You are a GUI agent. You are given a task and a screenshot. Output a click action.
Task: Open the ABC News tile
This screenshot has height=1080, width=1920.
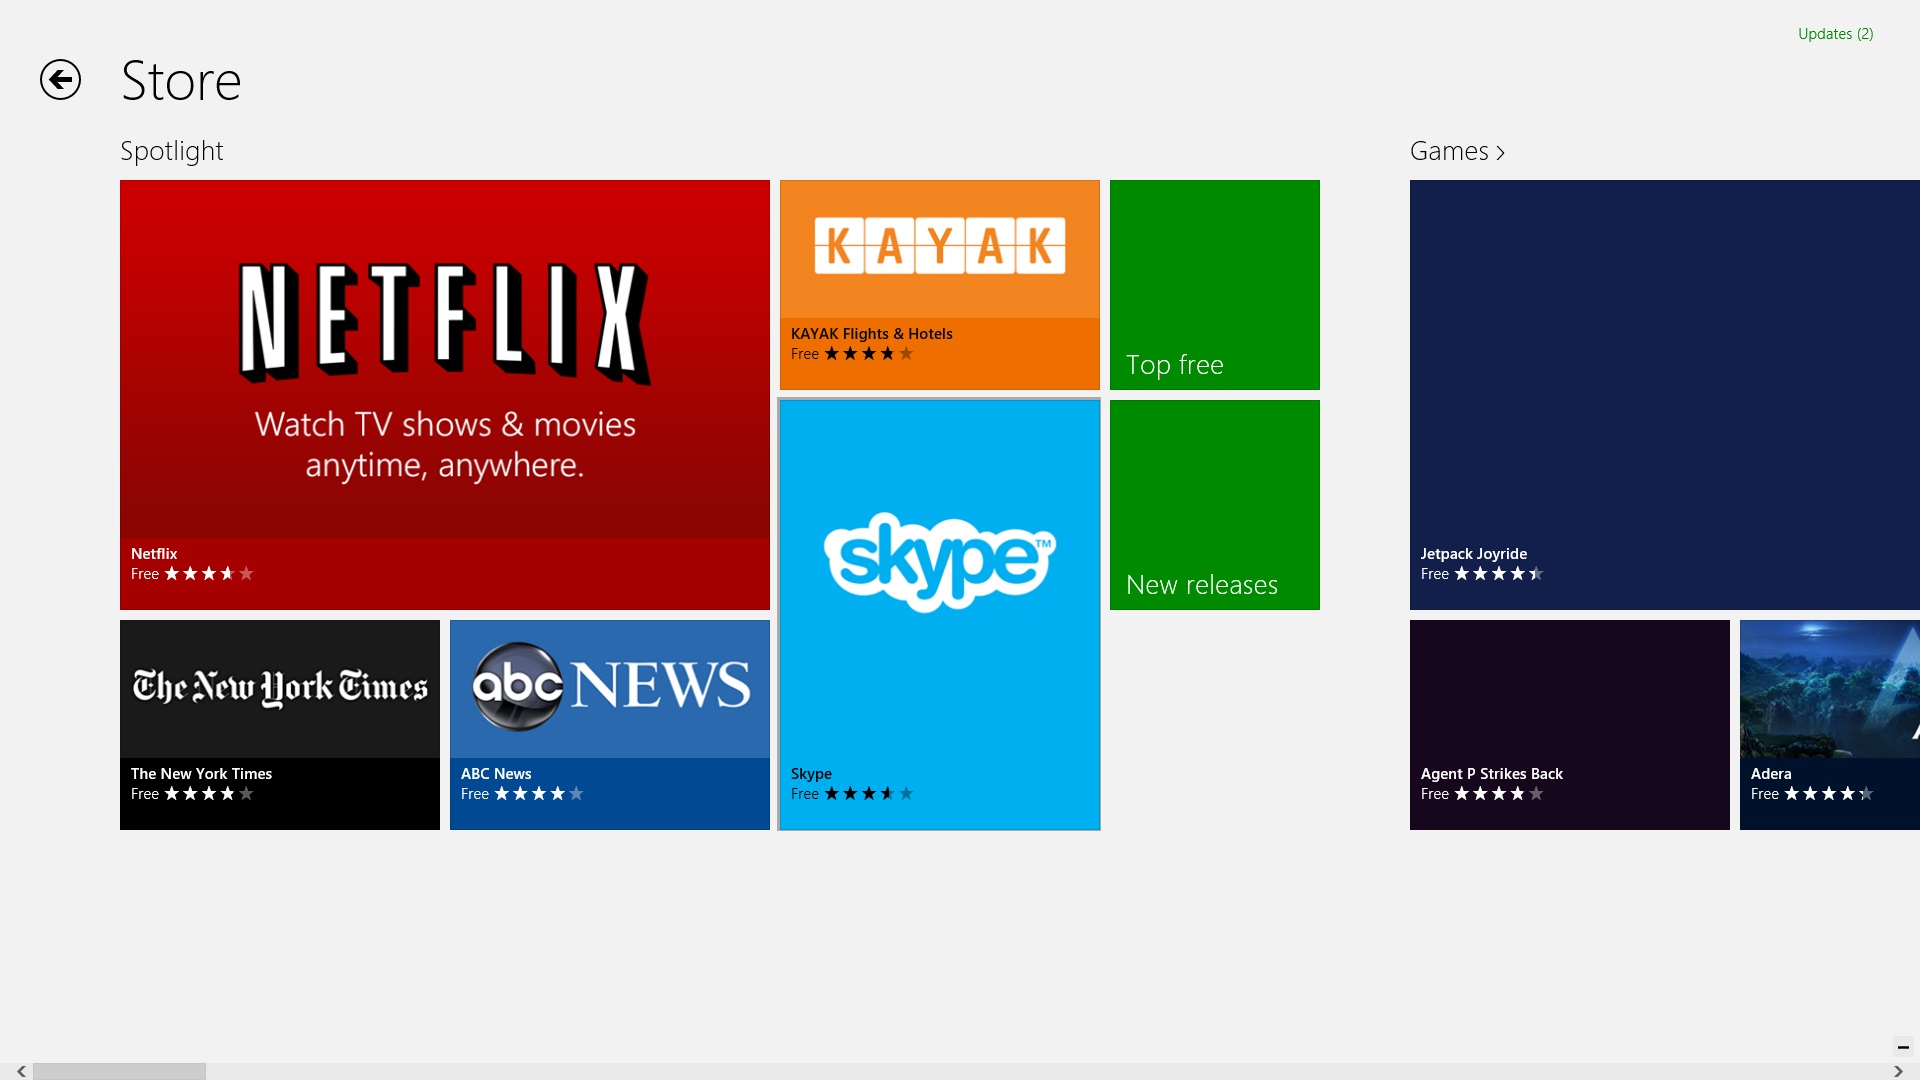pyautogui.click(x=610, y=725)
